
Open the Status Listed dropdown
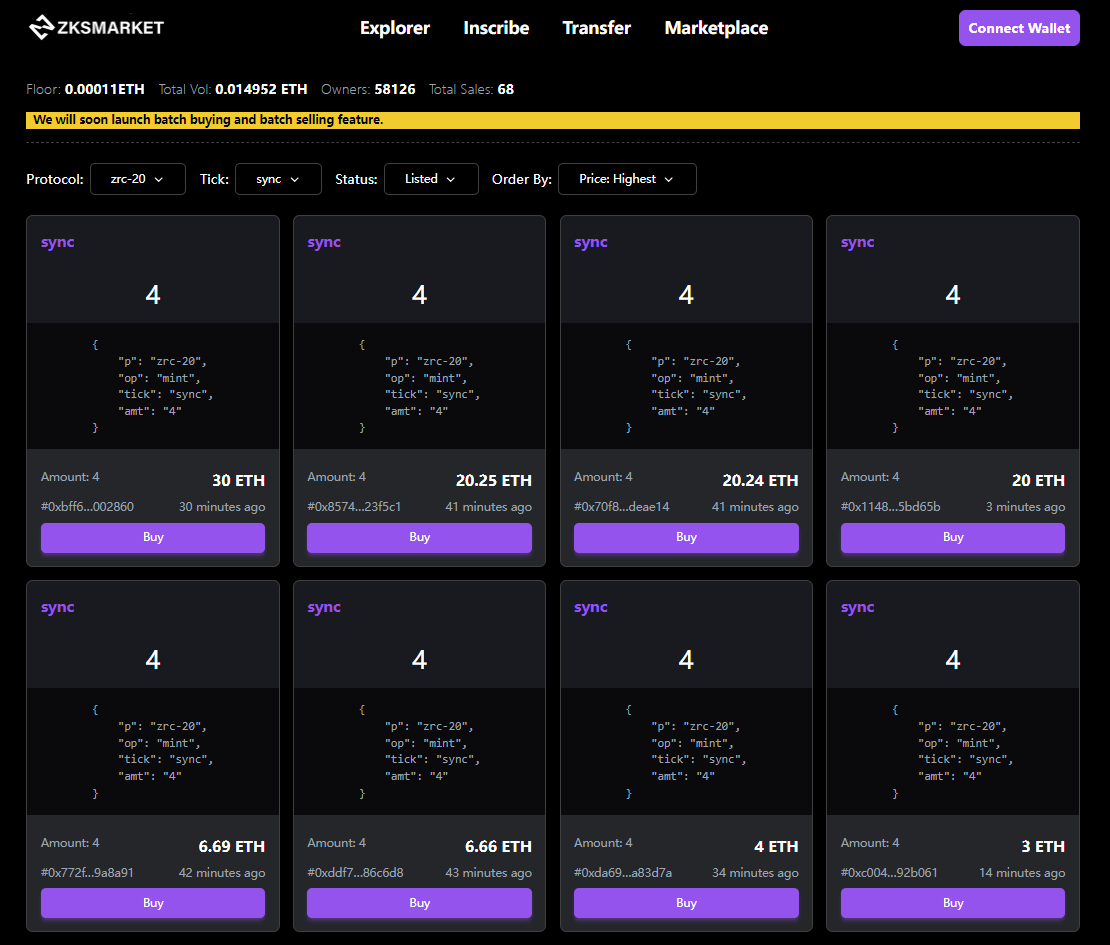point(431,179)
